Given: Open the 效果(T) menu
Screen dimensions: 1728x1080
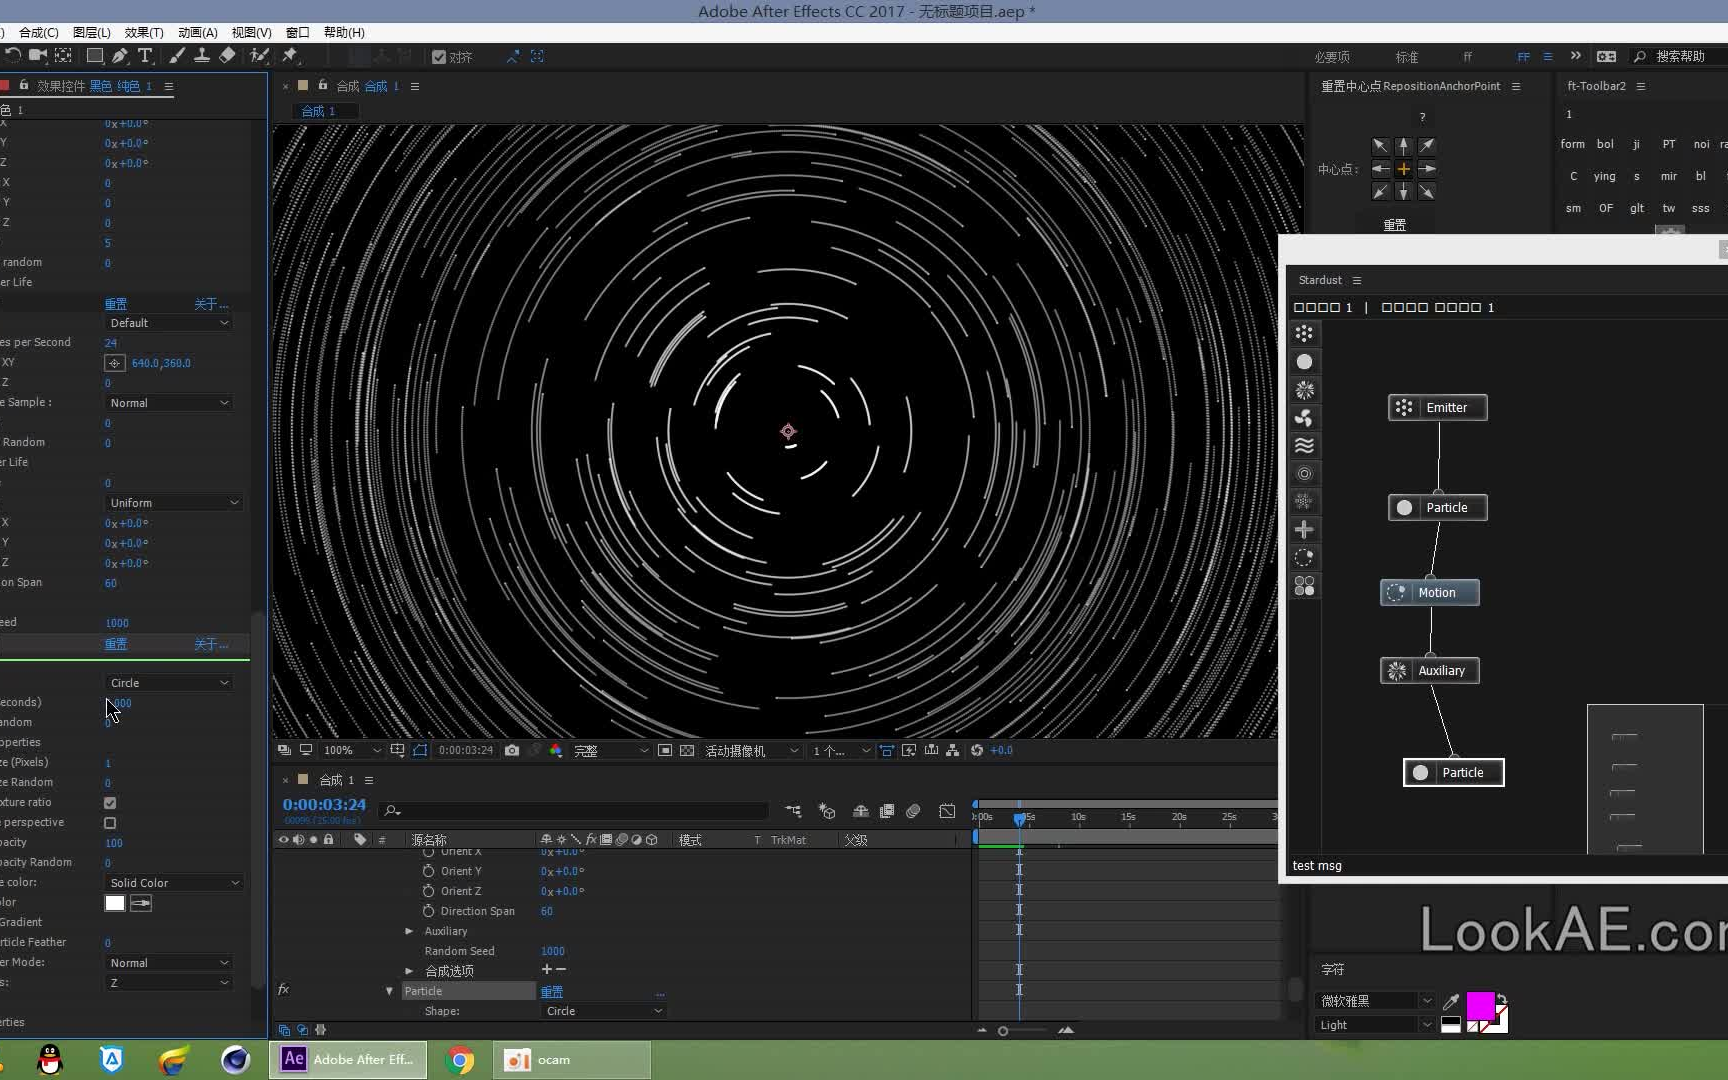Looking at the screenshot, I should coord(143,32).
